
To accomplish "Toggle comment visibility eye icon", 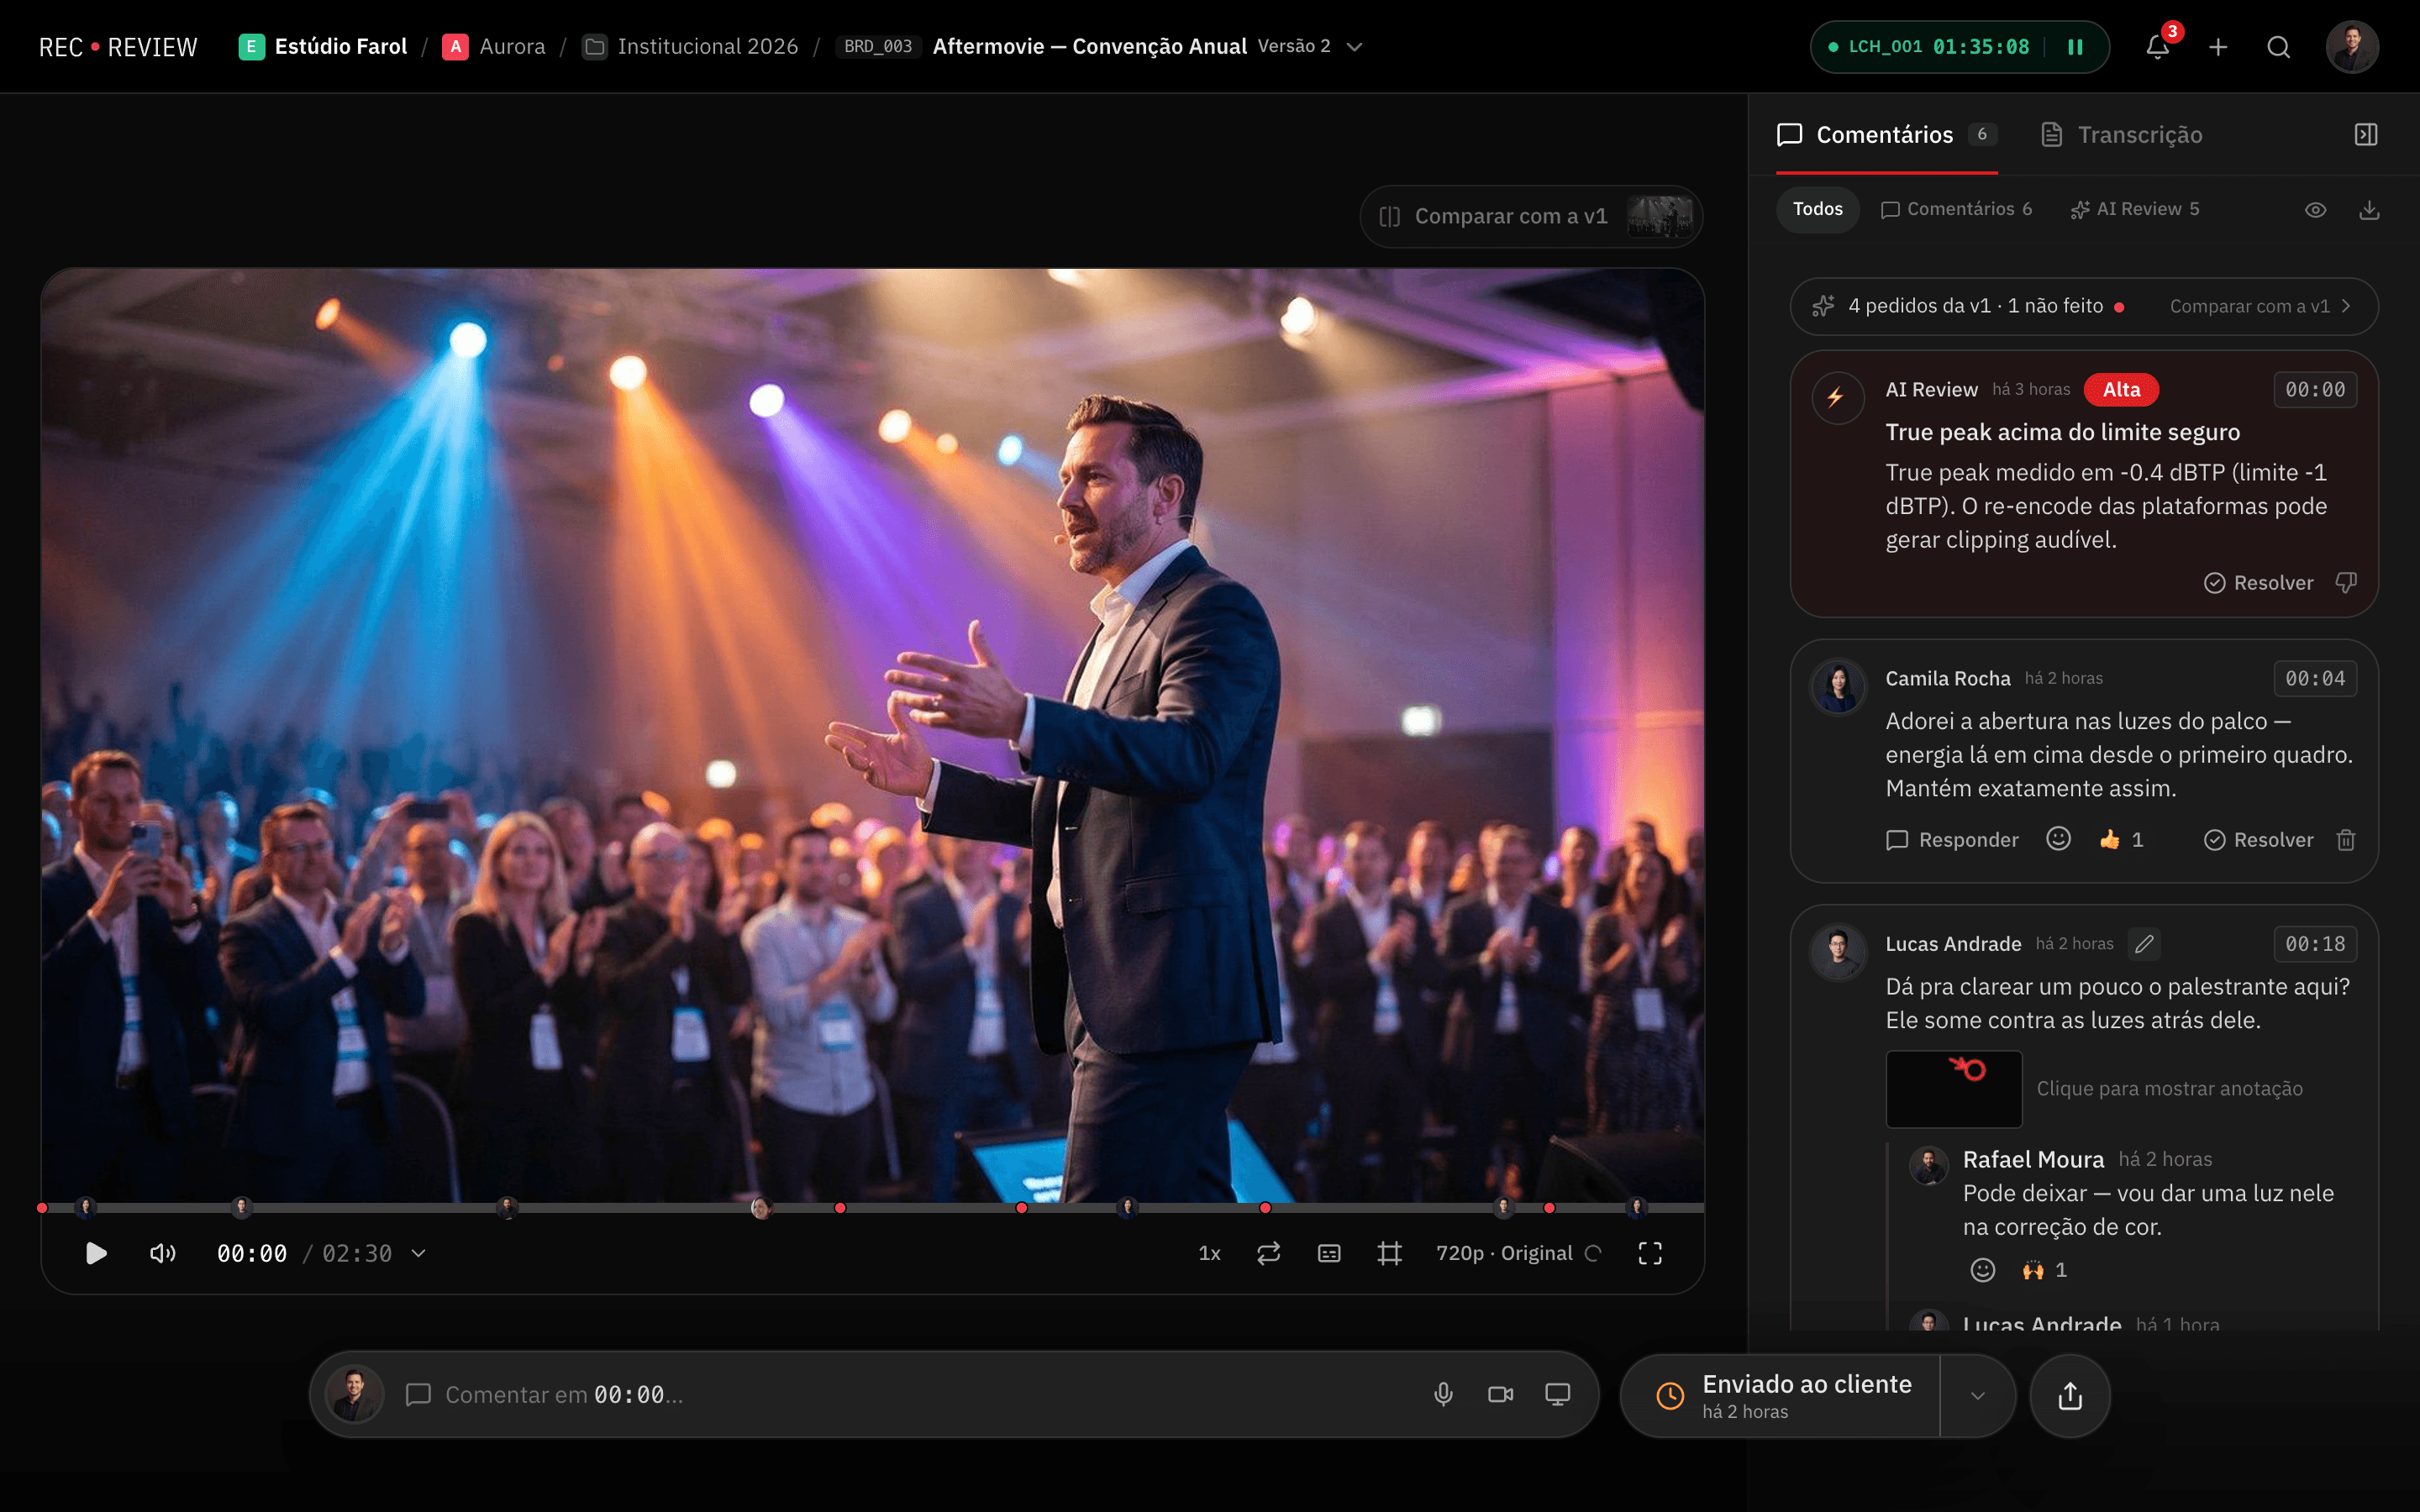I will (2315, 210).
